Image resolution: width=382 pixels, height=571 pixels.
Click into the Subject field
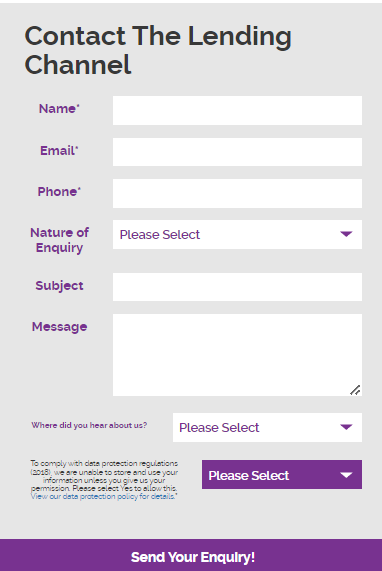tap(237, 287)
